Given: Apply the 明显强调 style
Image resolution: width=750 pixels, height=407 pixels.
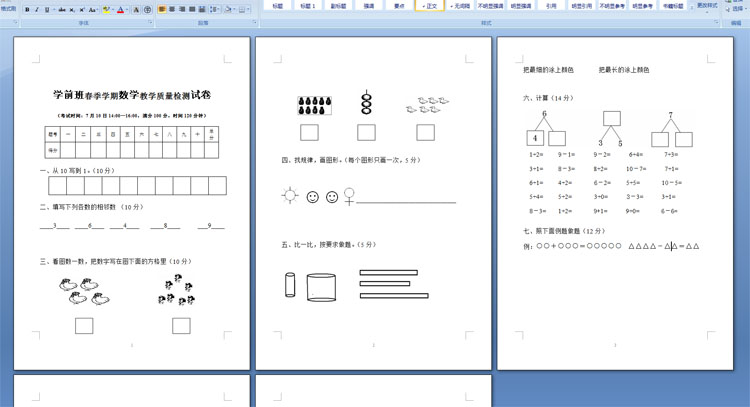Looking at the screenshot, I should [x=521, y=6].
